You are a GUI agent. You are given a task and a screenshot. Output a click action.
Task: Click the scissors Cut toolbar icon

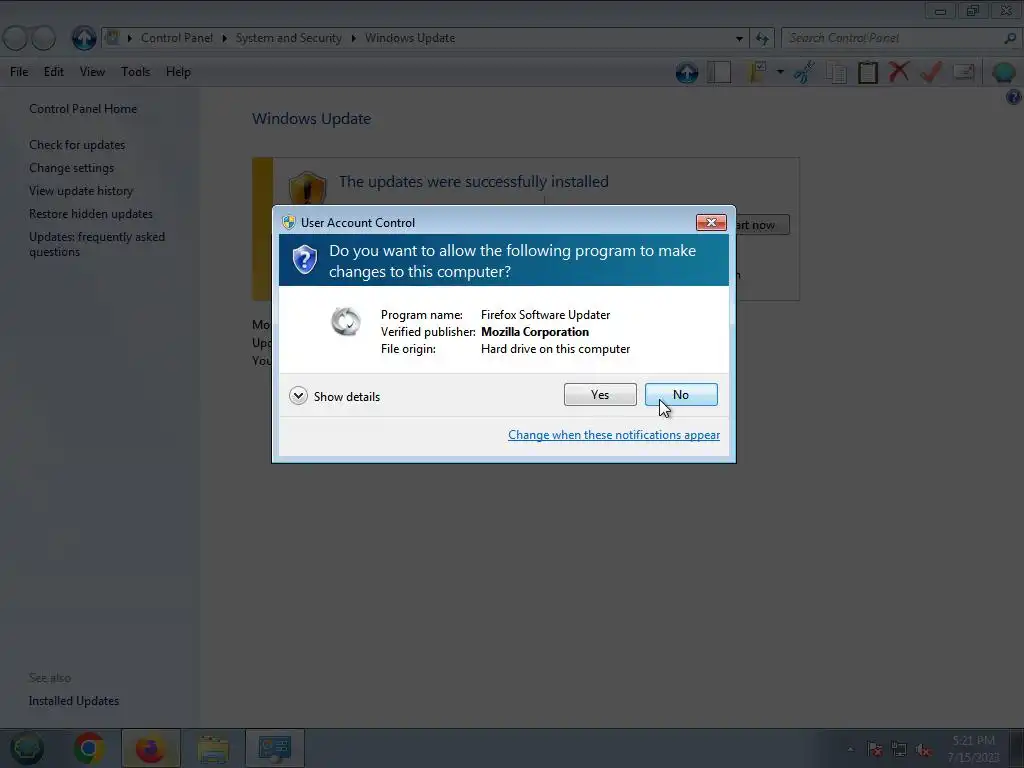pyautogui.click(x=804, y=72)
